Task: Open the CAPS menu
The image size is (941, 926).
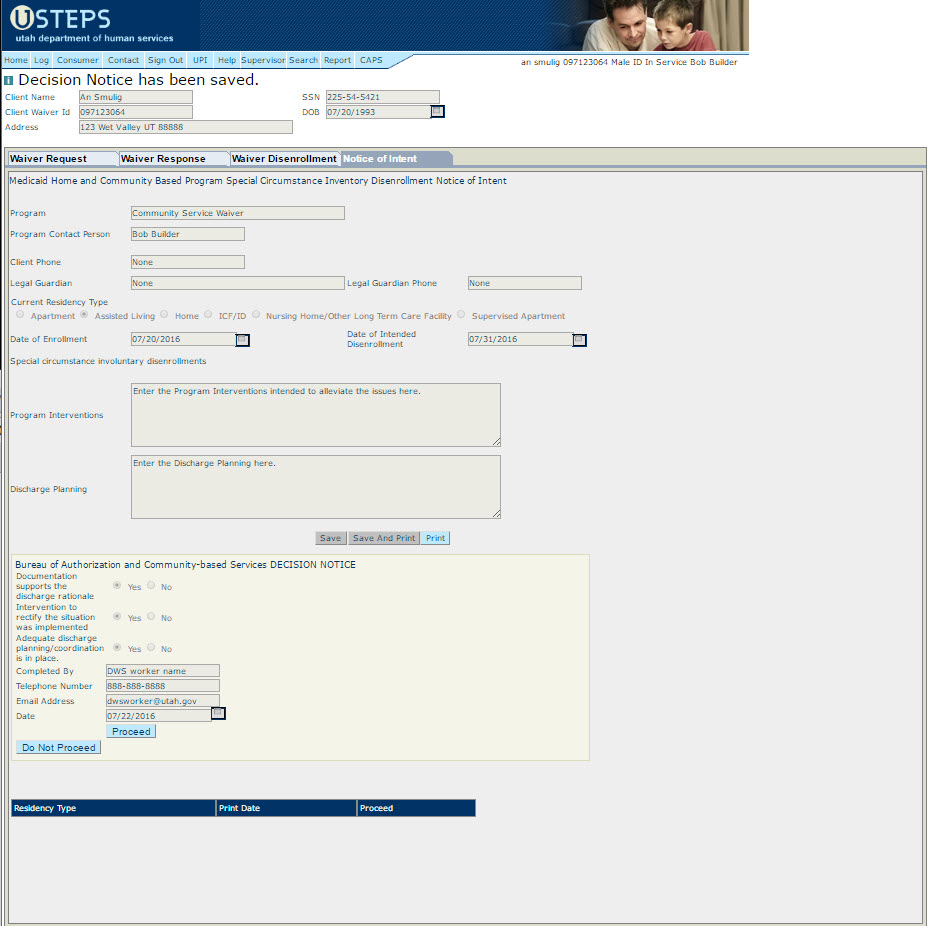Action: click(x=371, y=60)
